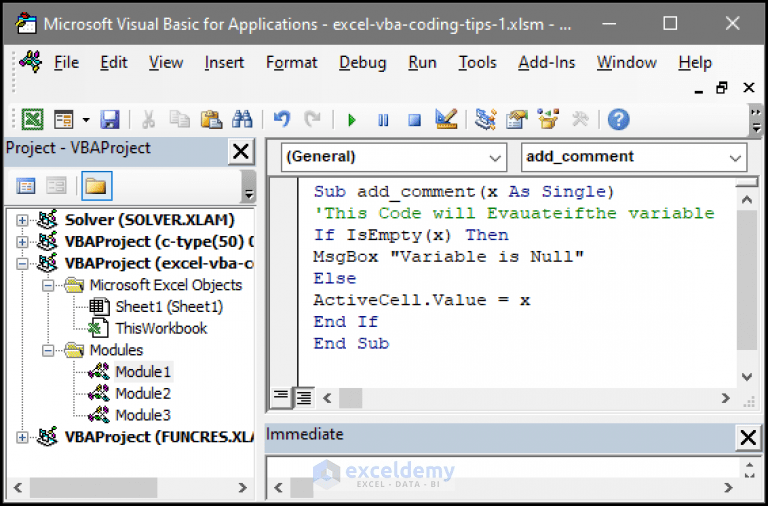This screenshot has width=768, height=506.
Task: Click the code window scroll up arrow
Action: [x=746, y=199]
